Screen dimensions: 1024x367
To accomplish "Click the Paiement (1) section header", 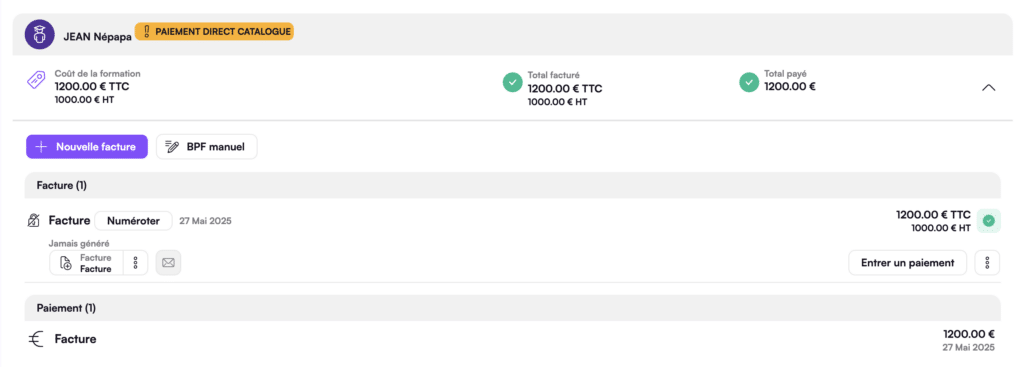I will click(513, 308).
